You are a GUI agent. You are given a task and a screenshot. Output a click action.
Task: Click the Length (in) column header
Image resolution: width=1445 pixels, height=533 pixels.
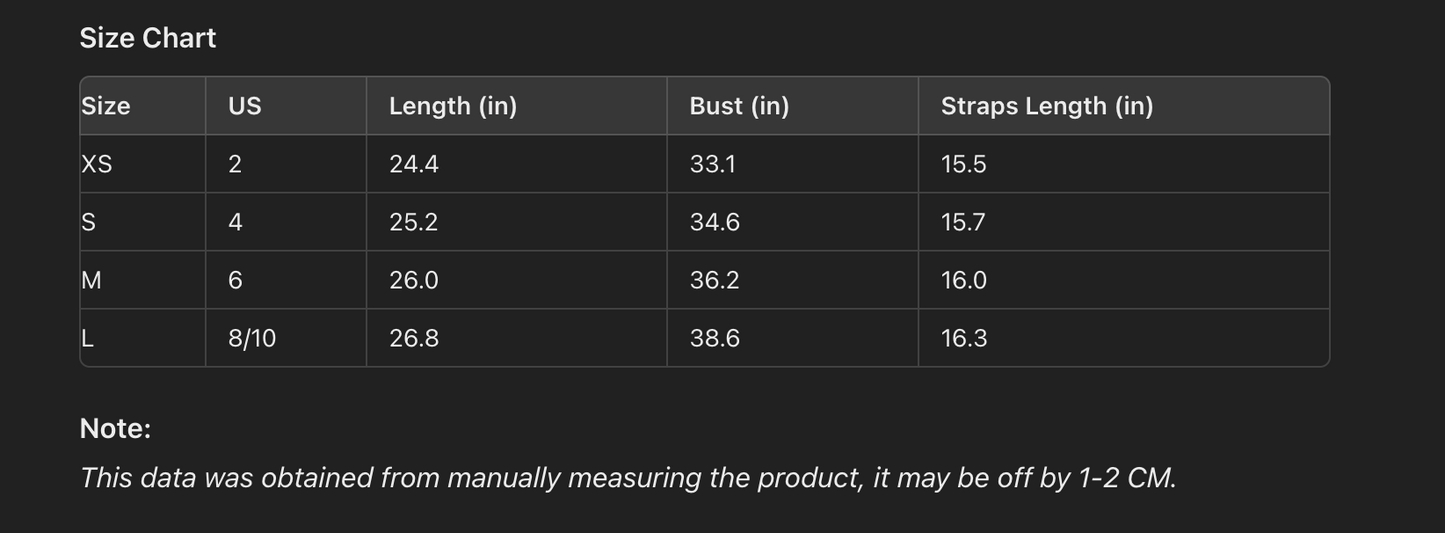[453, 106]
